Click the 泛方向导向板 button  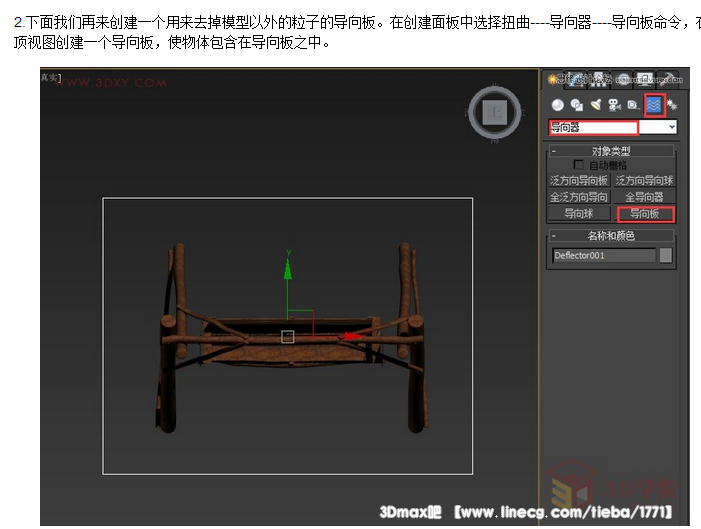pyautogui.click(x=579, y=181)
